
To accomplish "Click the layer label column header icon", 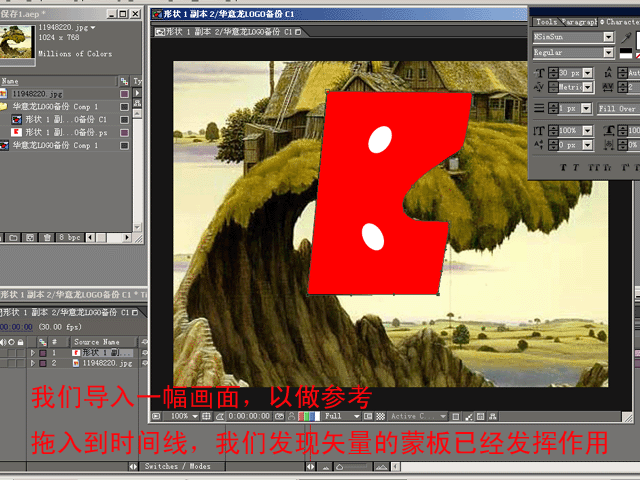I will pos(42,342).
